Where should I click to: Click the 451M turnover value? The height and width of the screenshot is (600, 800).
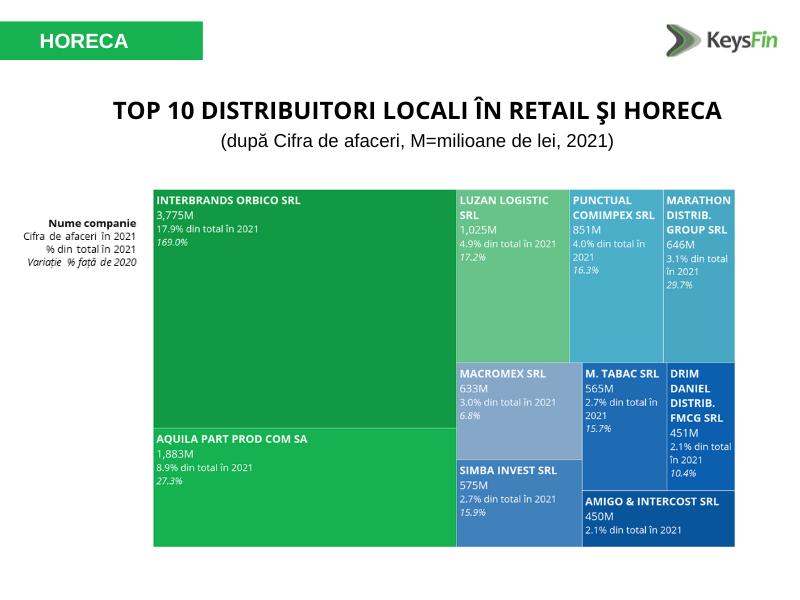[x=684, y=433]
